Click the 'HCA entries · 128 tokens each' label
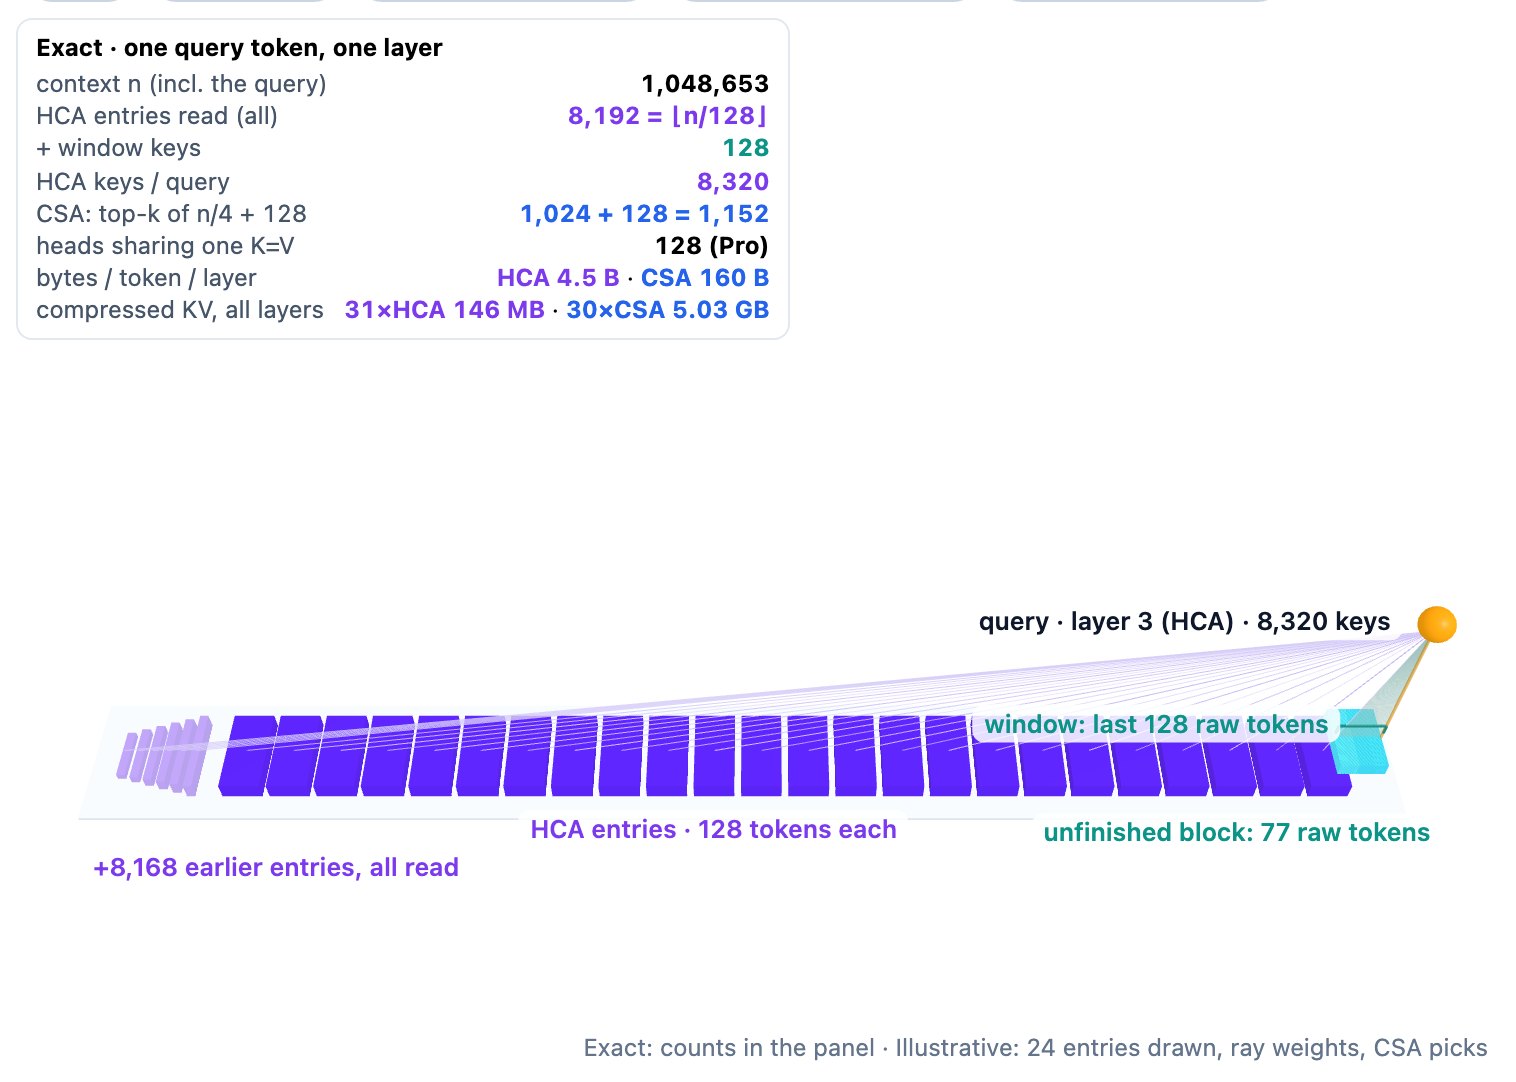 pyautogui.click(x=714, y=830)
